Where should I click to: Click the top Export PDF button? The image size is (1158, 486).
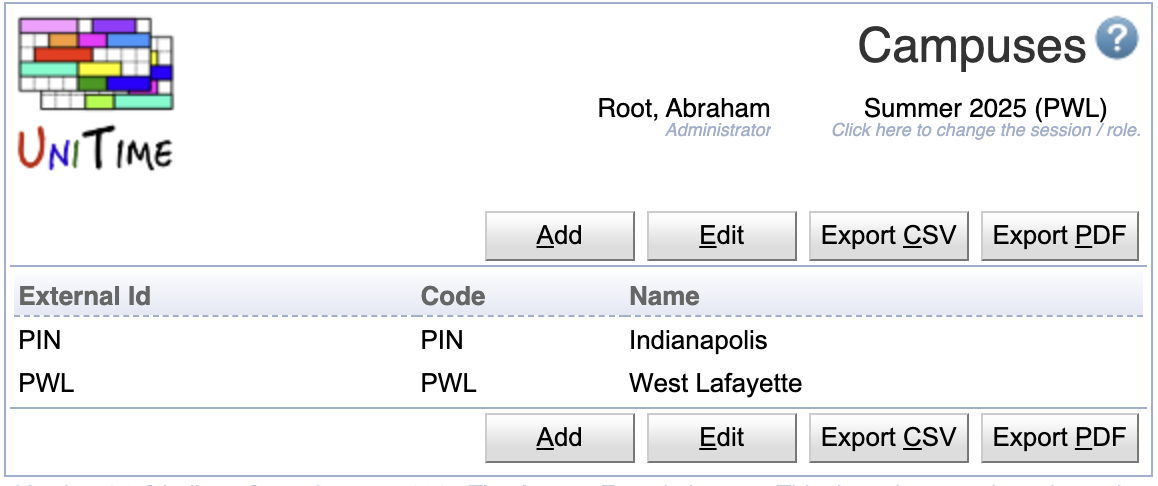[1060, 236]
